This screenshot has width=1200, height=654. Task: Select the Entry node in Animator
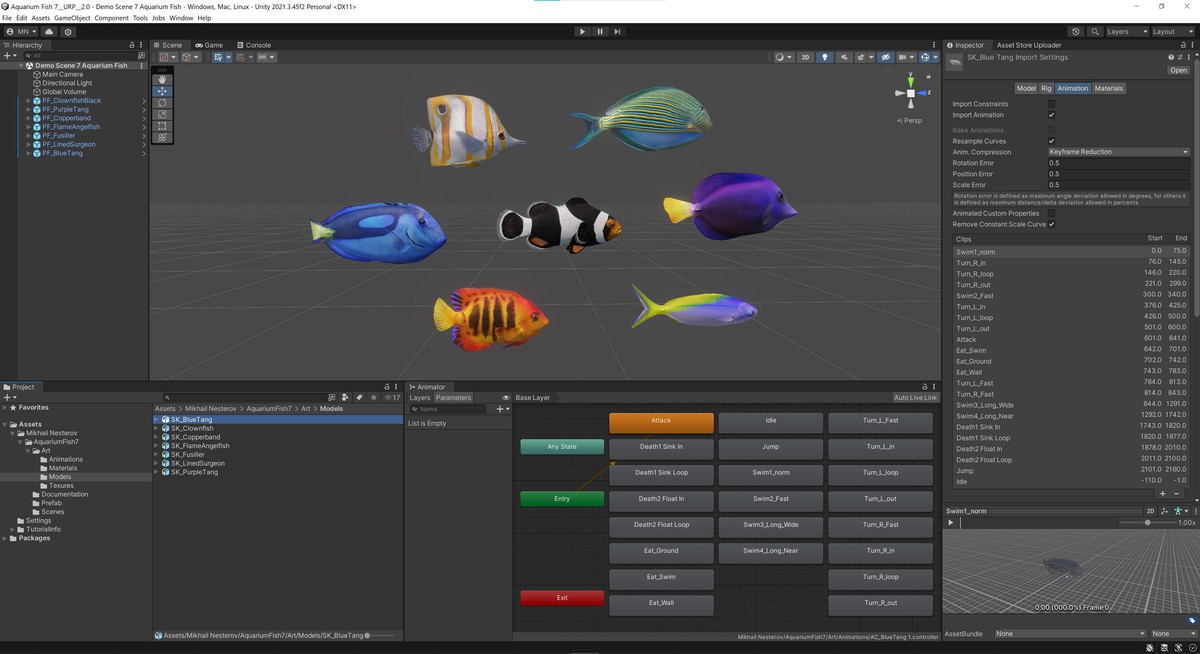[562, 499]
